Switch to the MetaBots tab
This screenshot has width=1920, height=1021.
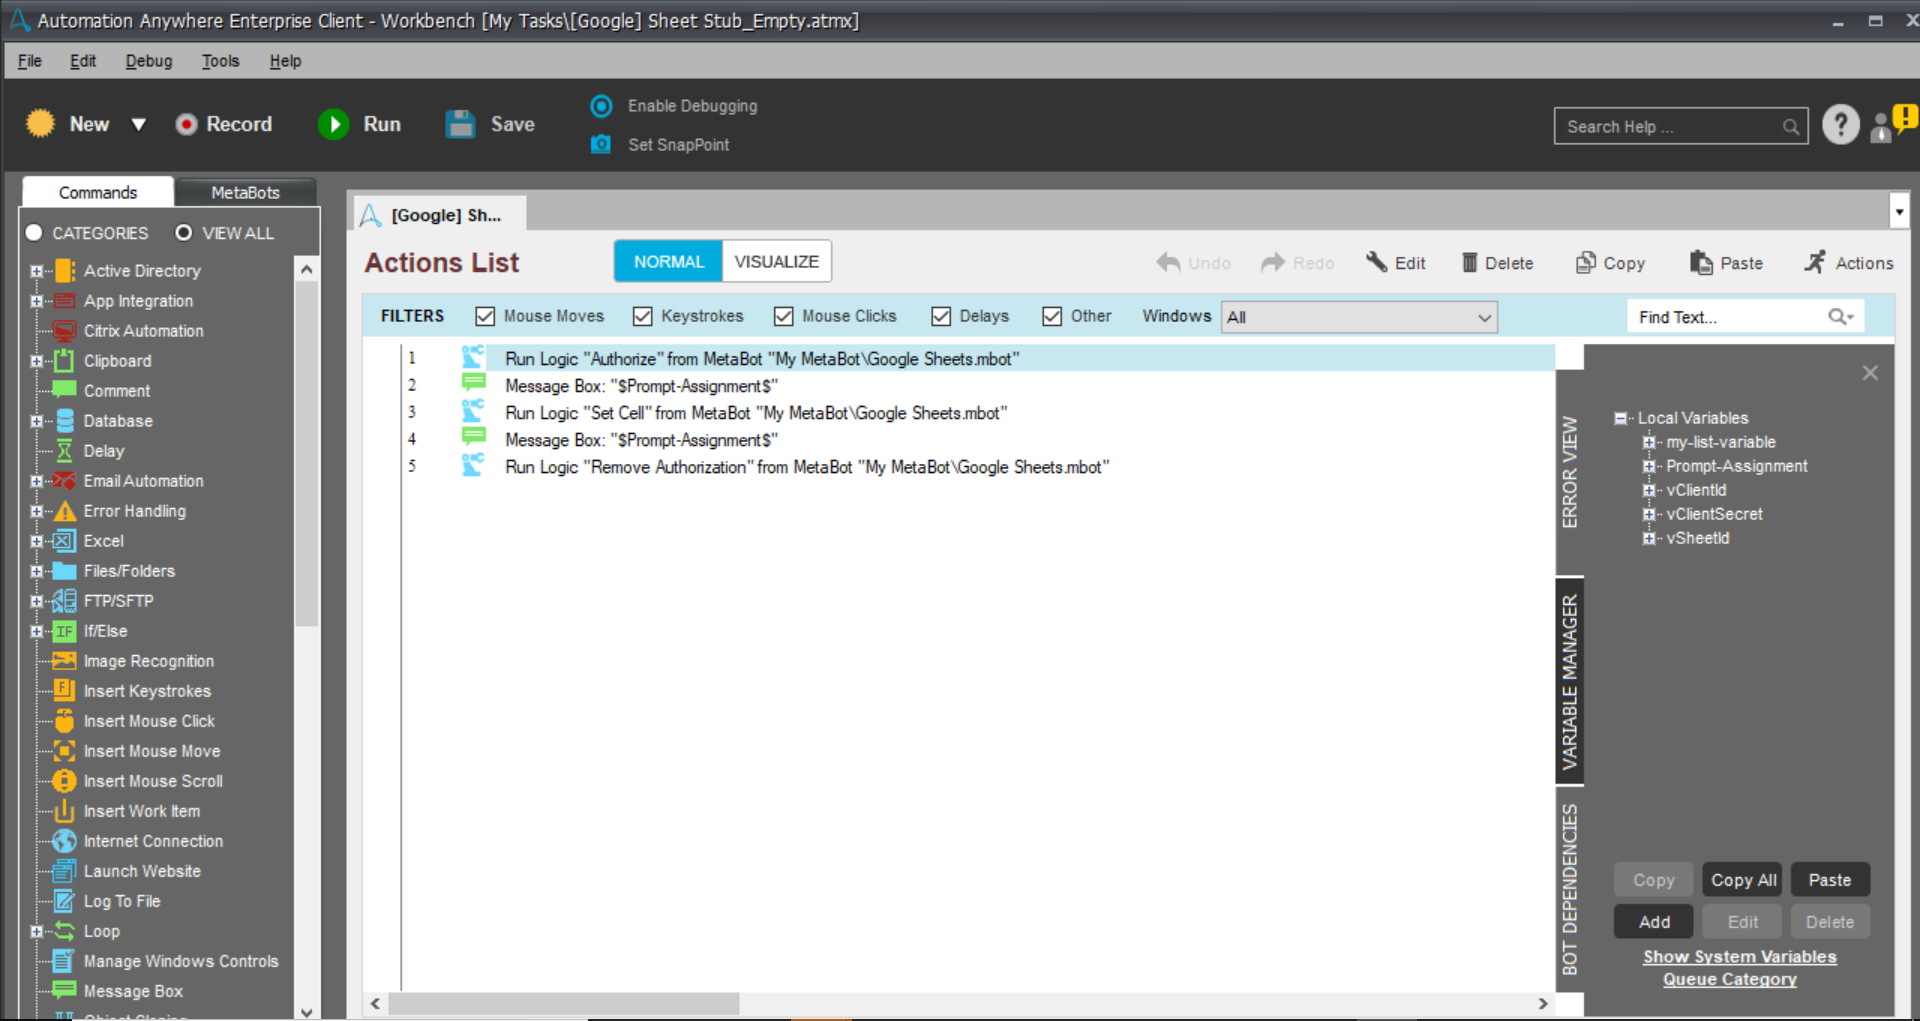tap(246, 192)
